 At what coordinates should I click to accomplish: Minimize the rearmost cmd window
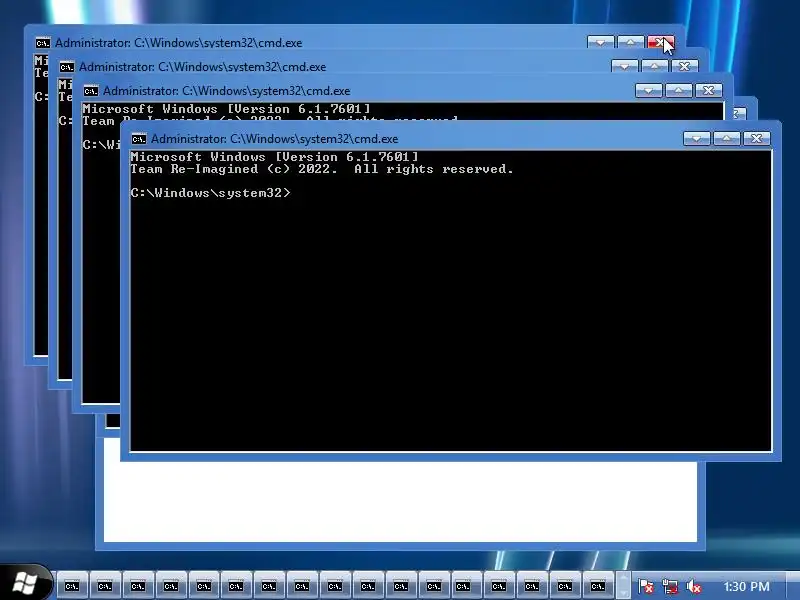pyautogui.click(x=601, y=42)
